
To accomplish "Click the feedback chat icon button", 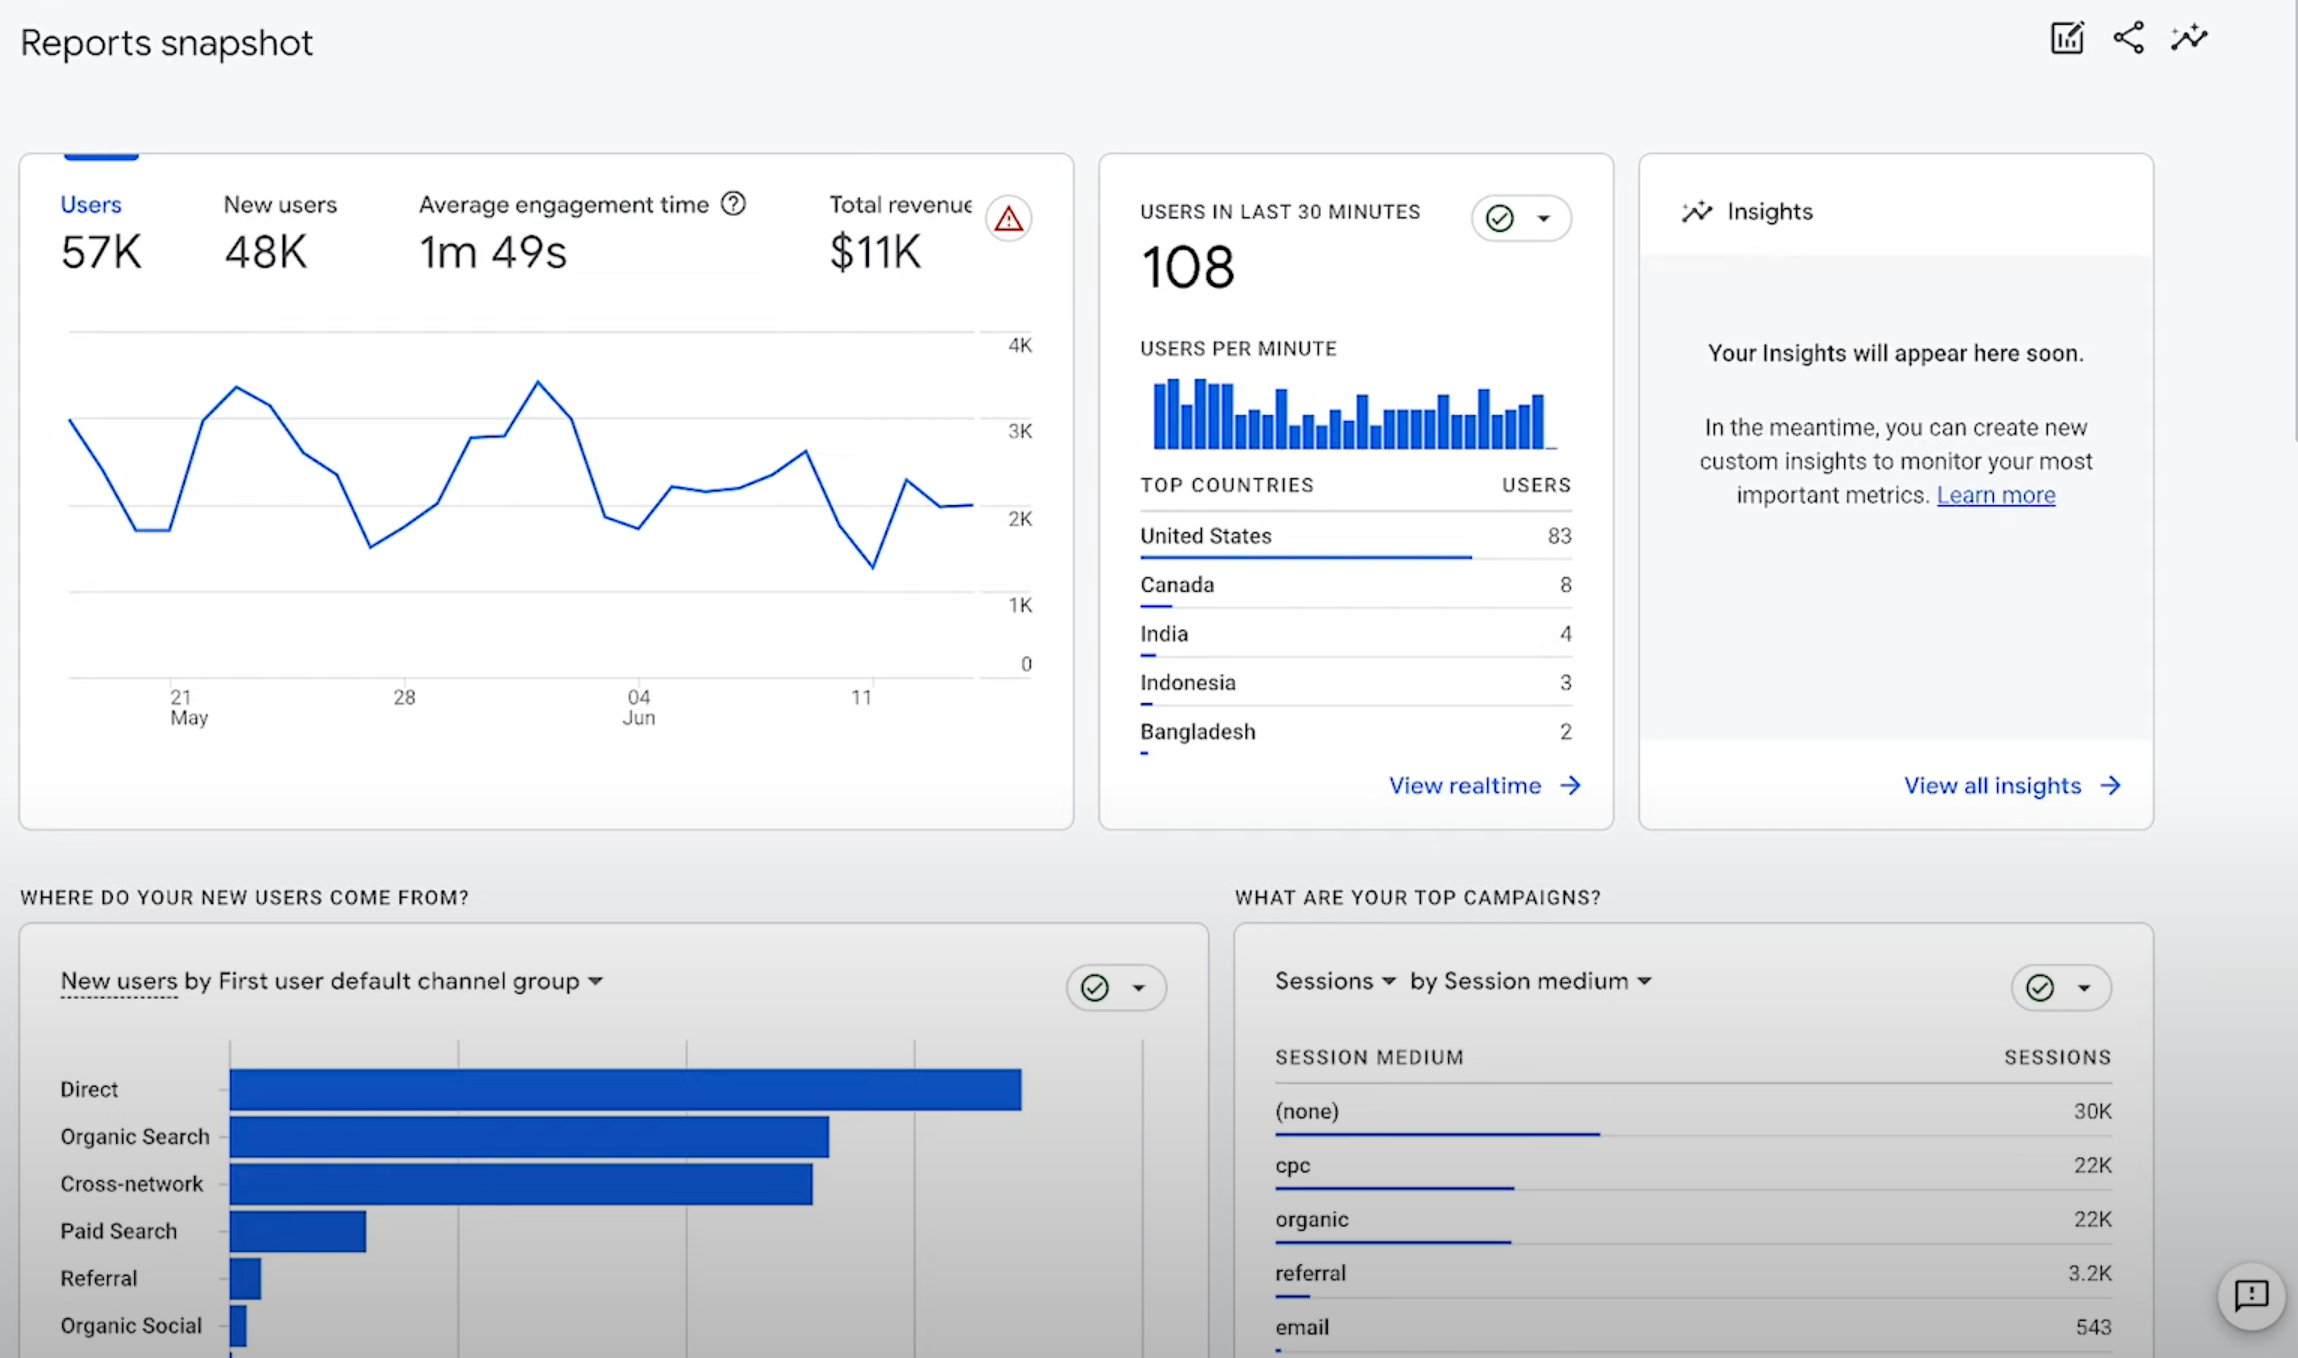I will click(x=2250, y=1296).
